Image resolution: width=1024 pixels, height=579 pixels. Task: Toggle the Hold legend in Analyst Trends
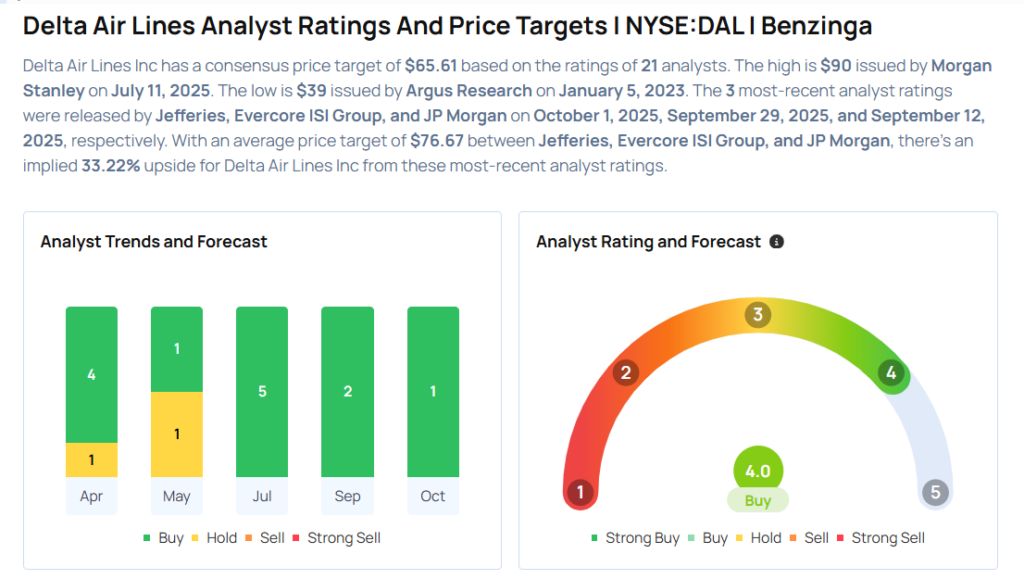214,538
